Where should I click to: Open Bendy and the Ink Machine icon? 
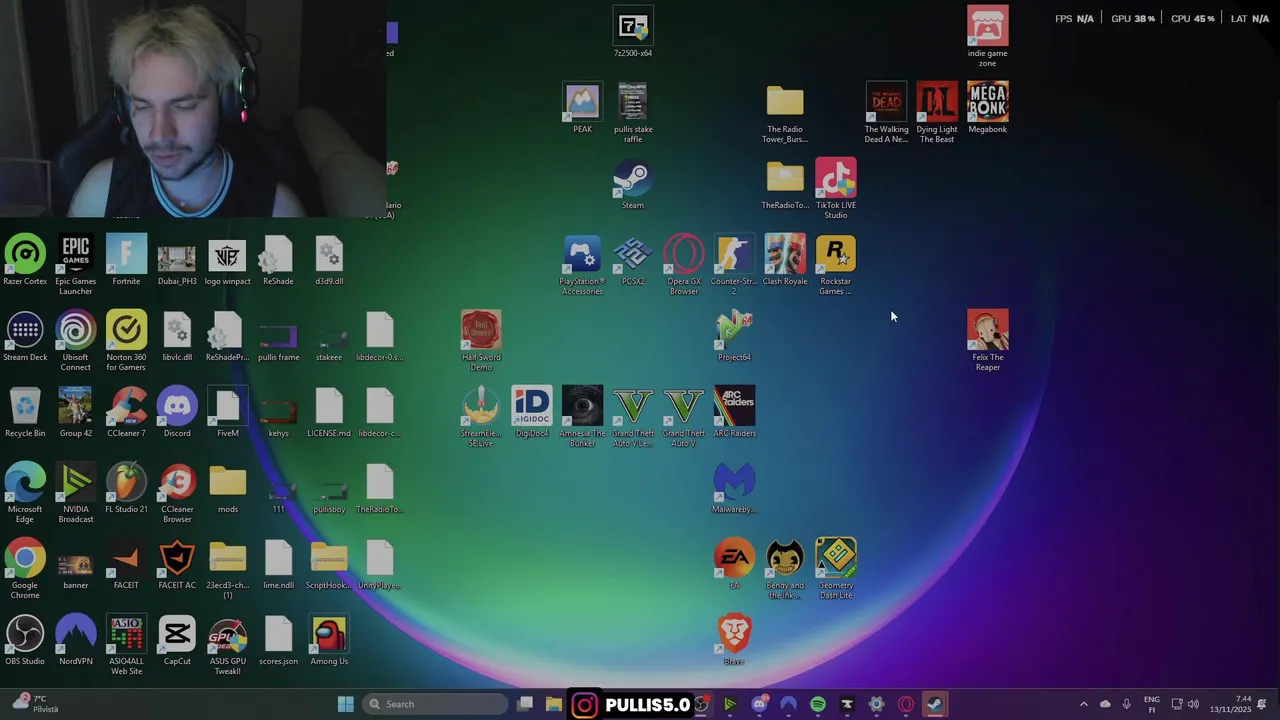(785, 570)
